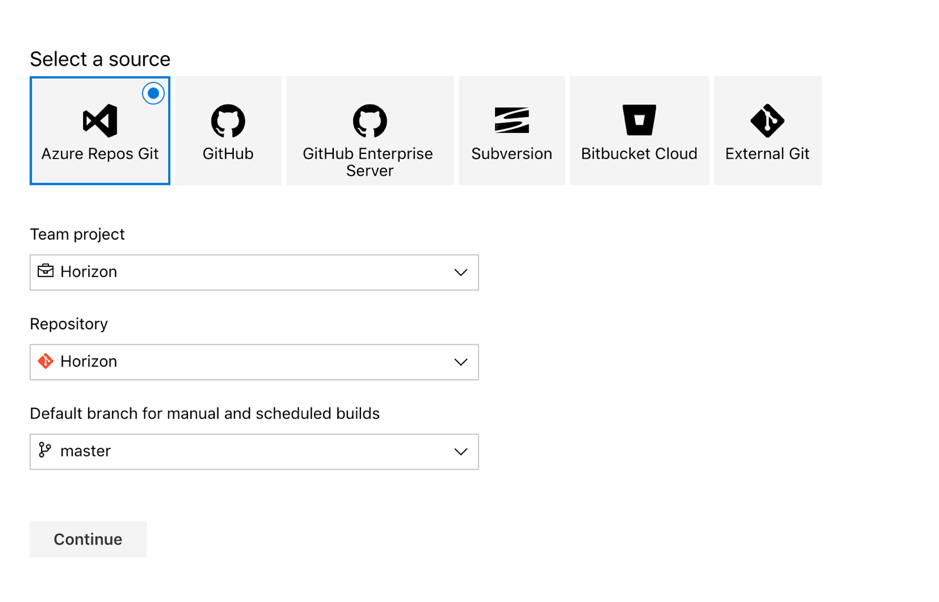Select the Subversion source label
The image size is (939, 602).
tap(511, 154)
